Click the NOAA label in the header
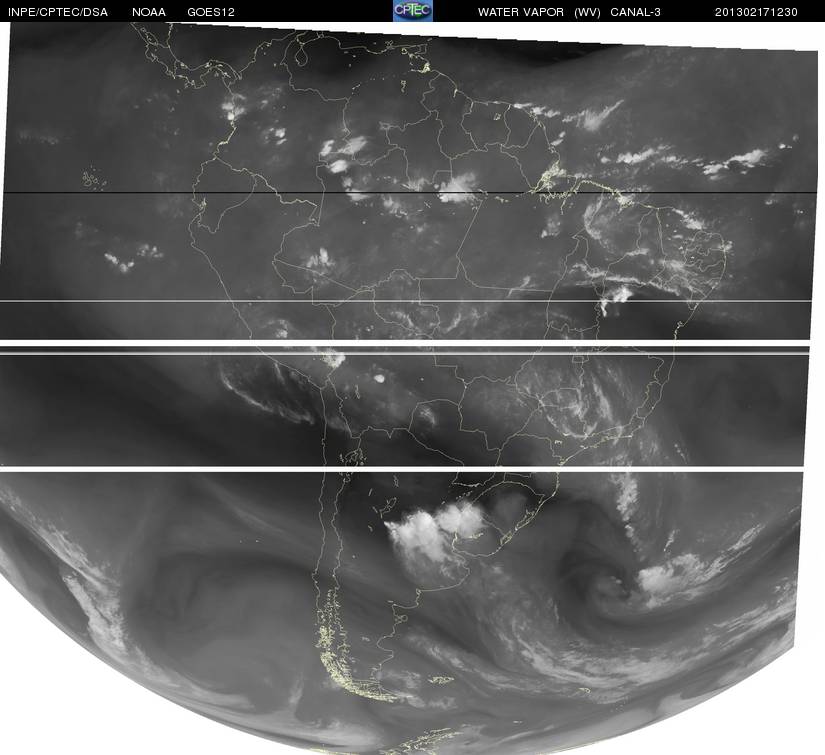Viewport: 825px width, 755px height. pyautogui.click(x=149, y=12)
